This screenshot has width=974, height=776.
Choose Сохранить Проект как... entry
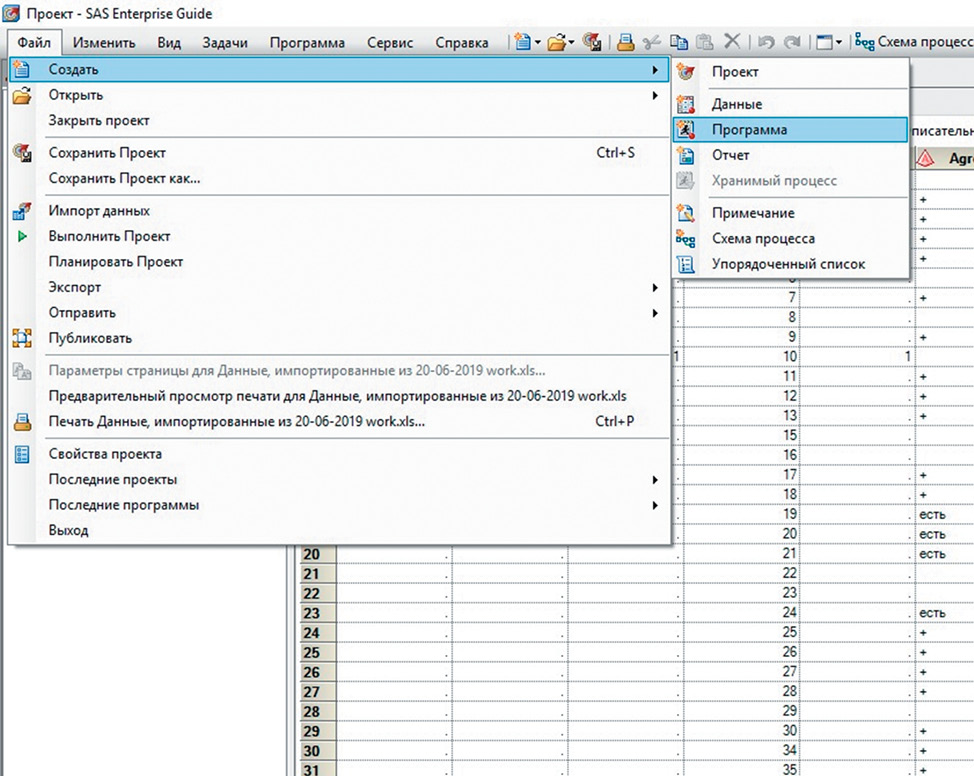[124, 178]
